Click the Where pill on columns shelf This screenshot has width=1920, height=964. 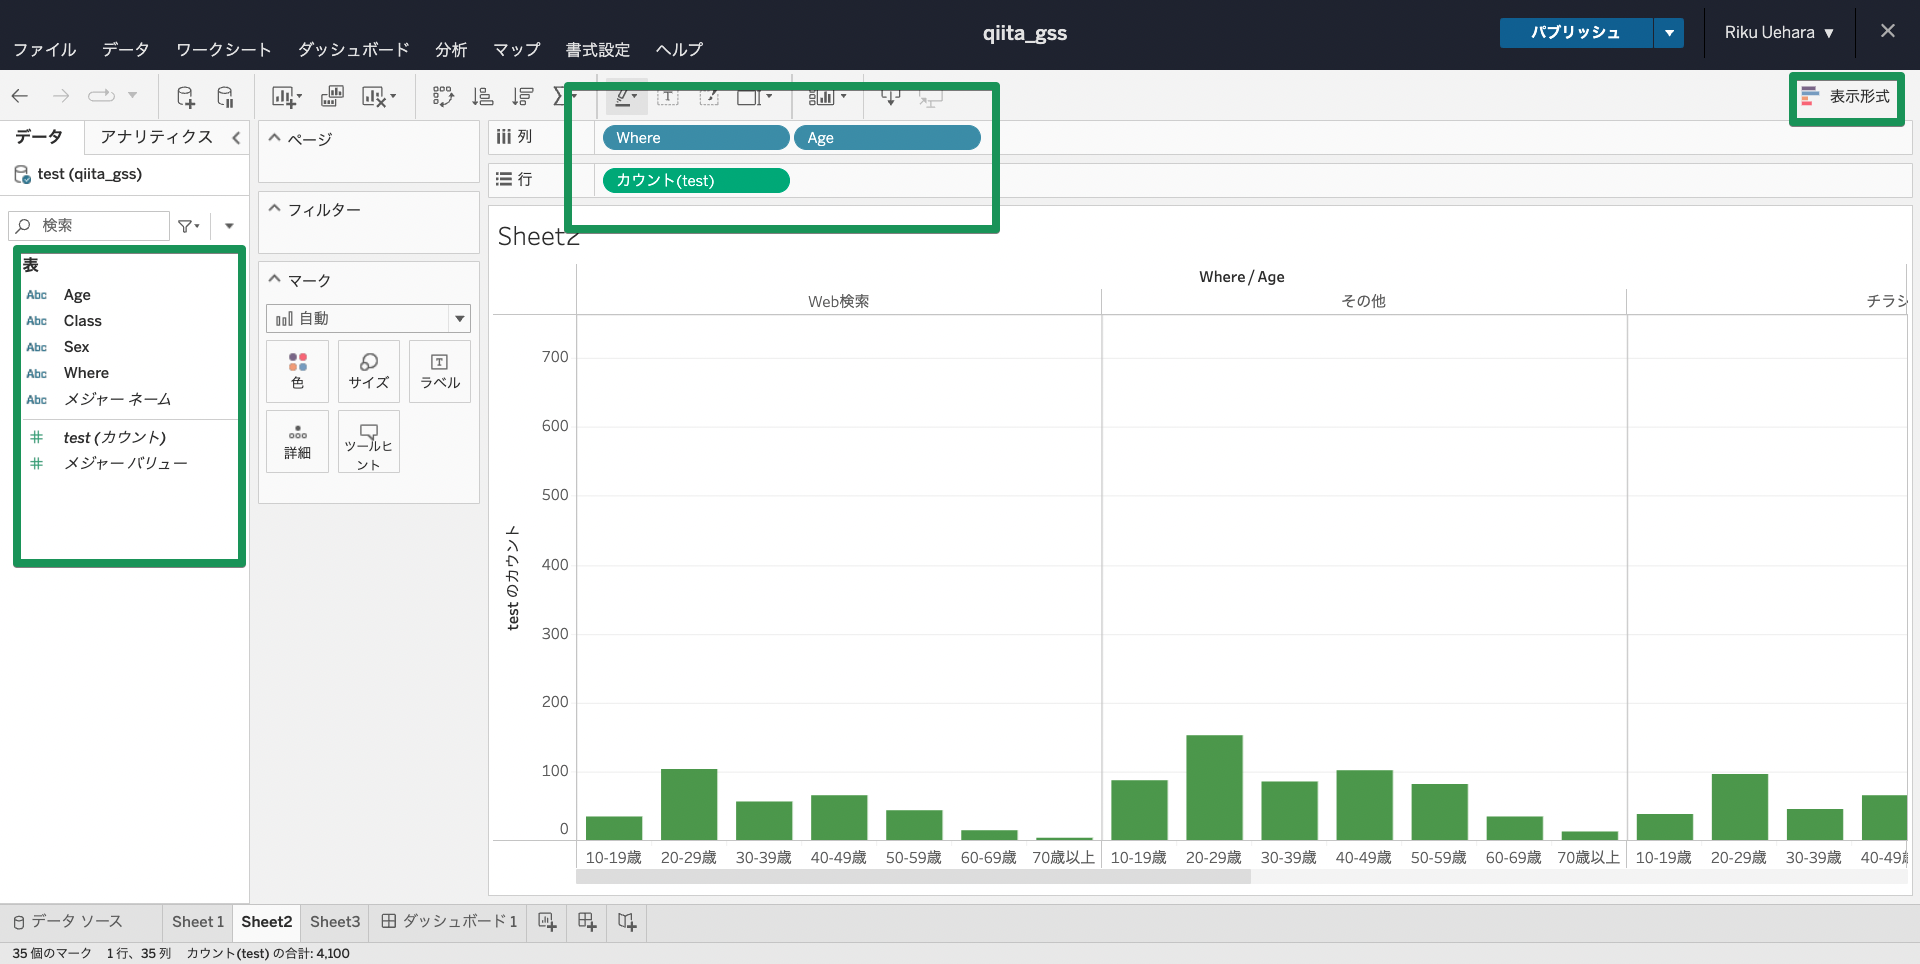(x=696, y=138)
